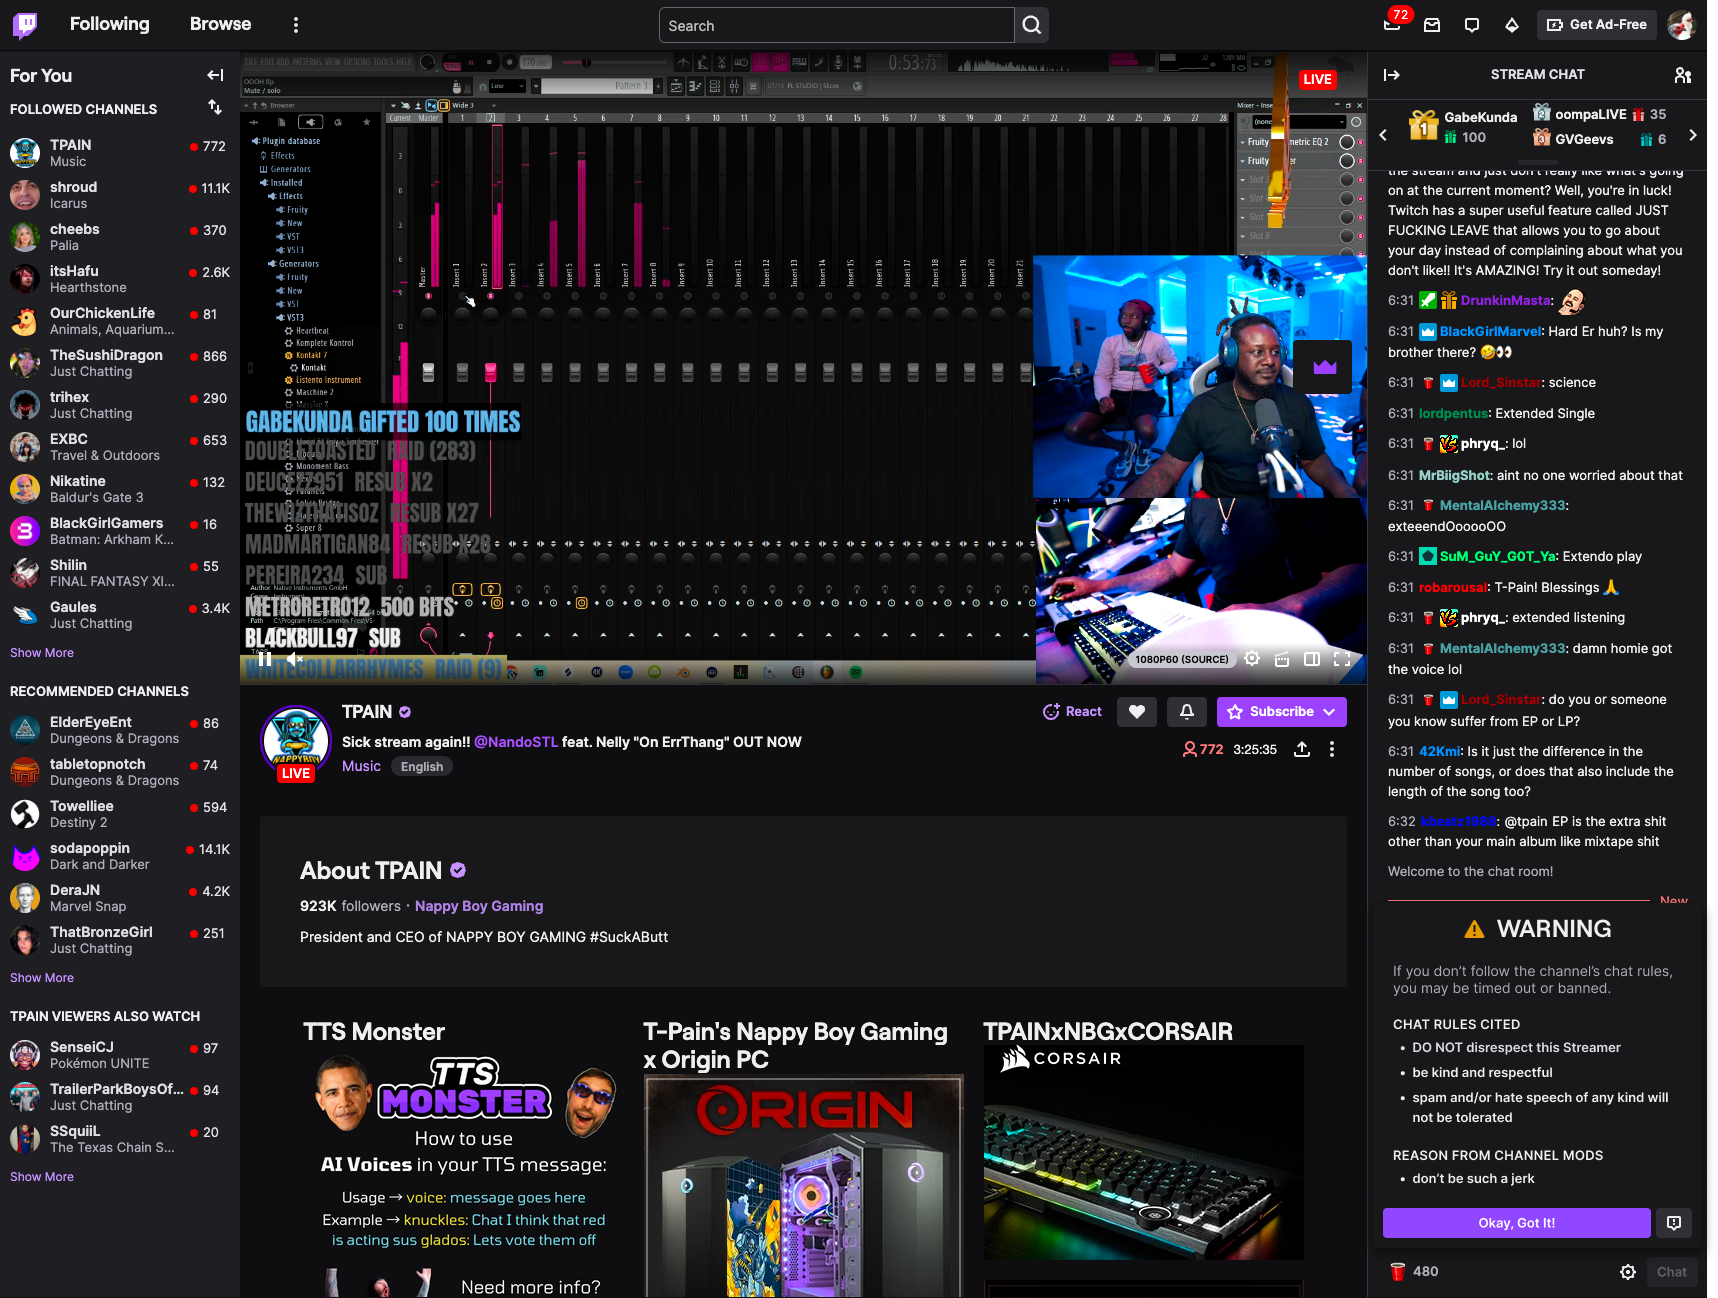Share the TPAIN stream
The height and width of the screenshot is (1298, 1718).
1302,749
